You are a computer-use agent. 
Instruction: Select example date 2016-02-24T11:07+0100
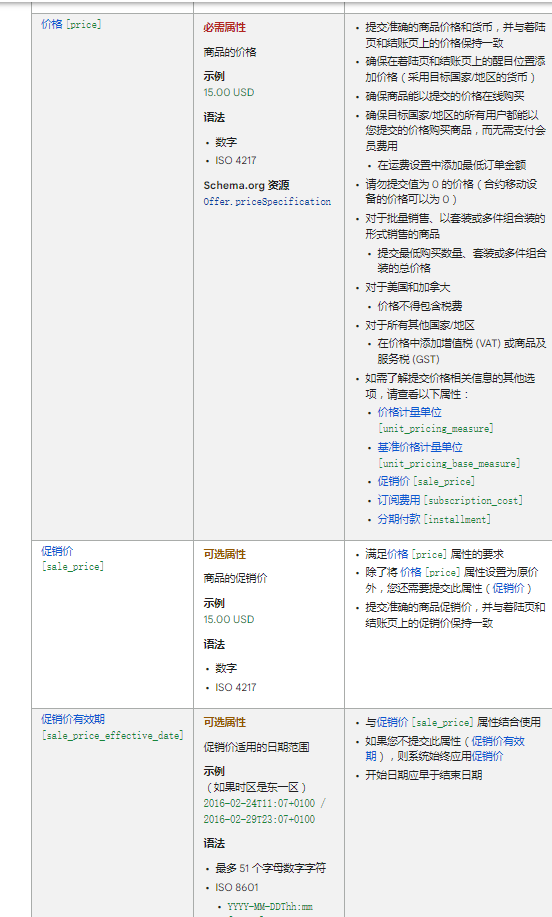tap(259, 804)
